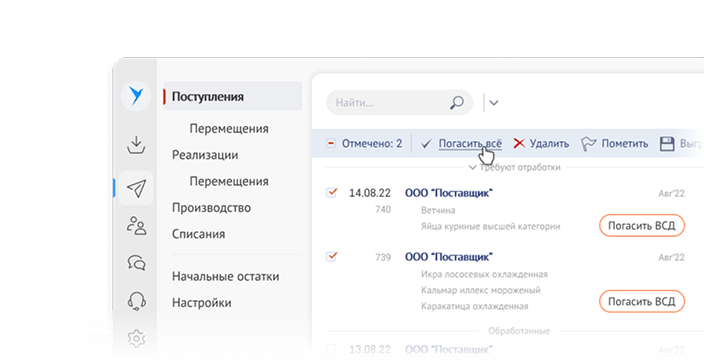Image resolution: width=704 pixels, height=360 pixels.
Task: Click the flag icon beside Пометить
Action: (588, 144)
